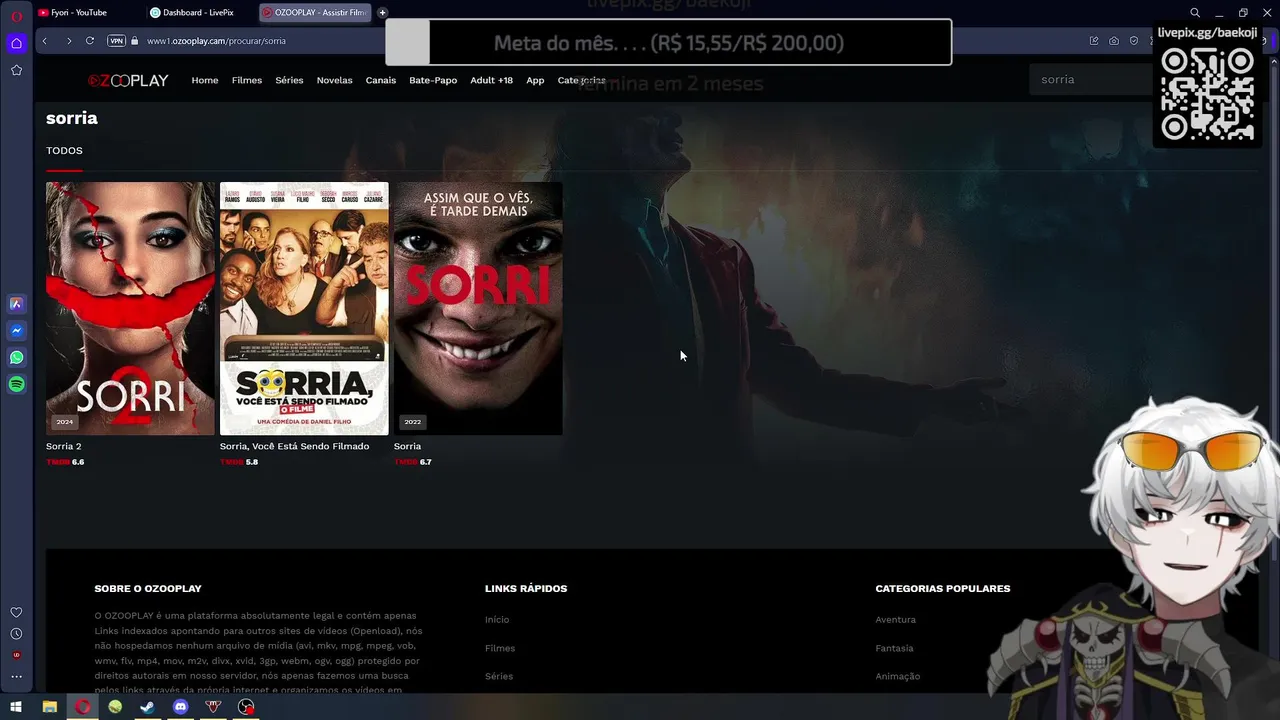The height and width of the screenshot is (720, 1280).
Task: Click the OZOOPLAY site logo
Action: 128,80
